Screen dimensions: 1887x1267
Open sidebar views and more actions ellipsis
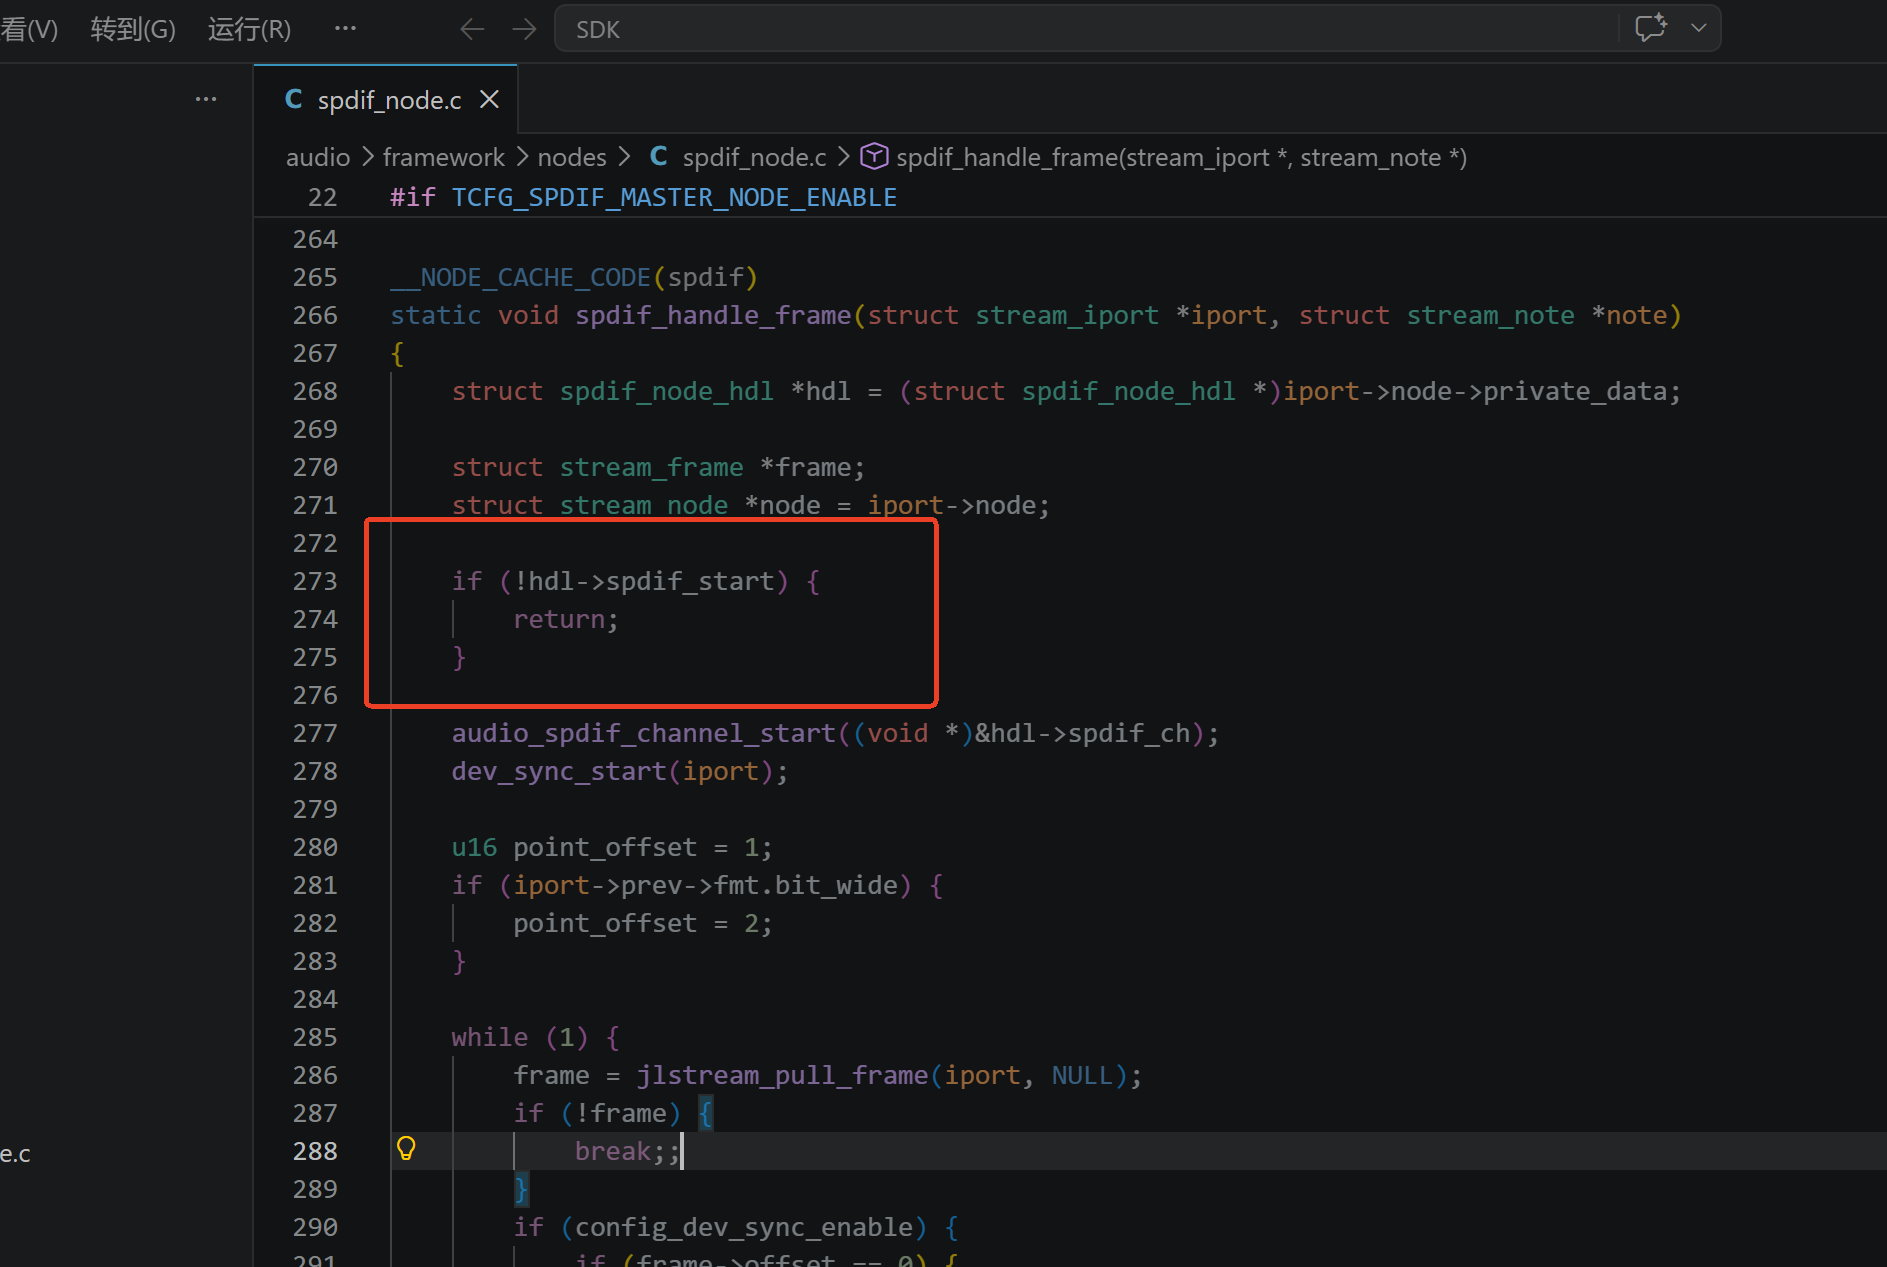coord(206,99)
